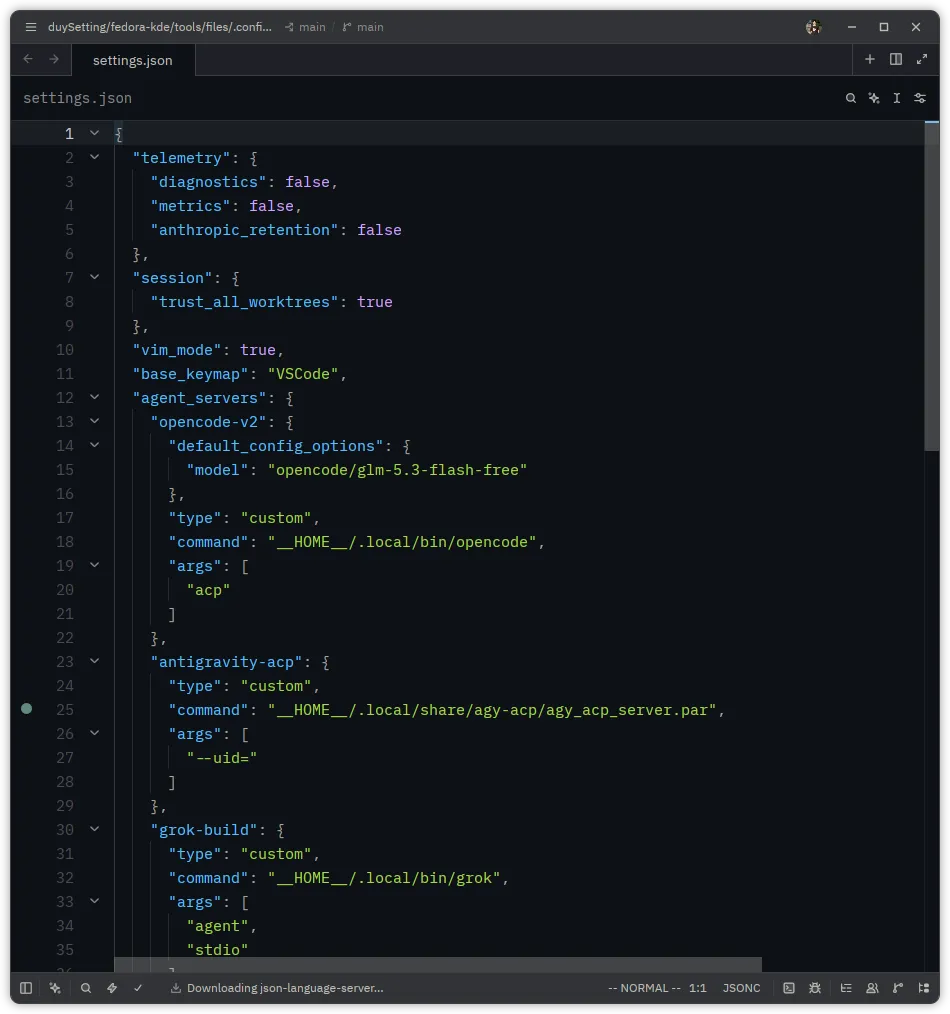
Task: Click the NORMAL vim mode indicator
Action: 644,988
